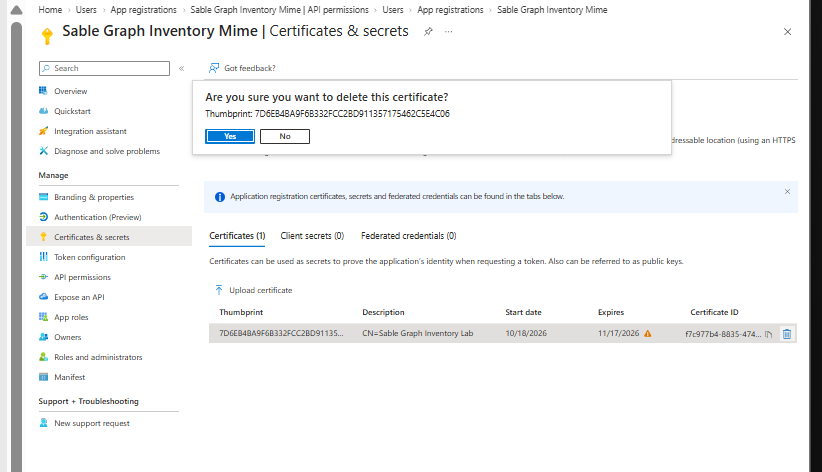Click the API permissions icon
The height and width of the screenshot is (472, 822).
pos(44,276)
